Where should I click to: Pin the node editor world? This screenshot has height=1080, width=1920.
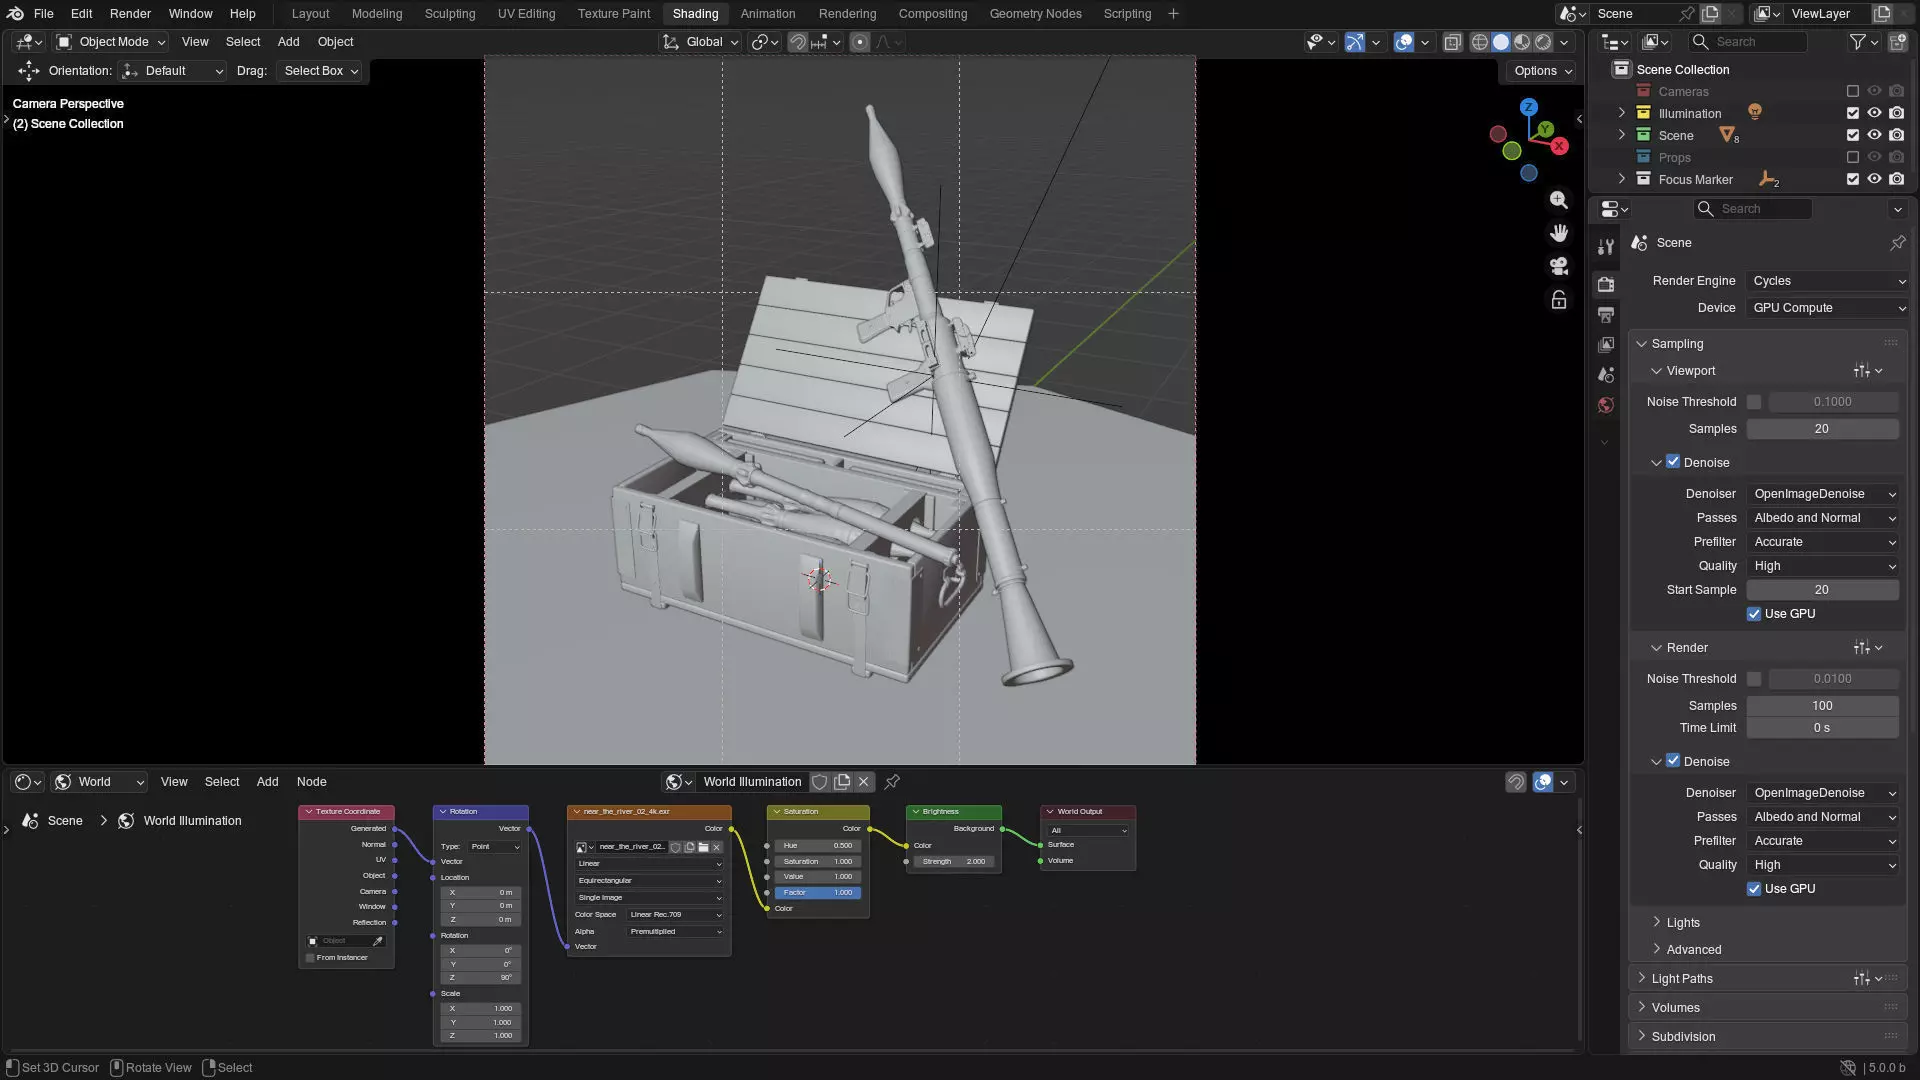click(892, 782)
